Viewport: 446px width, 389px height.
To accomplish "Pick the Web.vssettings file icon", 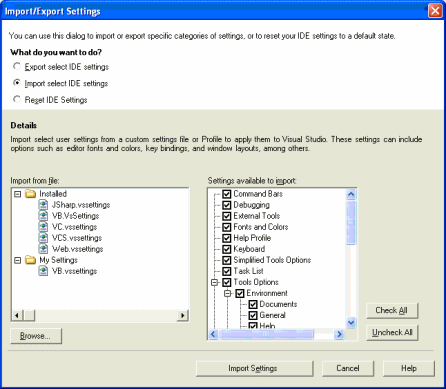I will tap(43, 249).
